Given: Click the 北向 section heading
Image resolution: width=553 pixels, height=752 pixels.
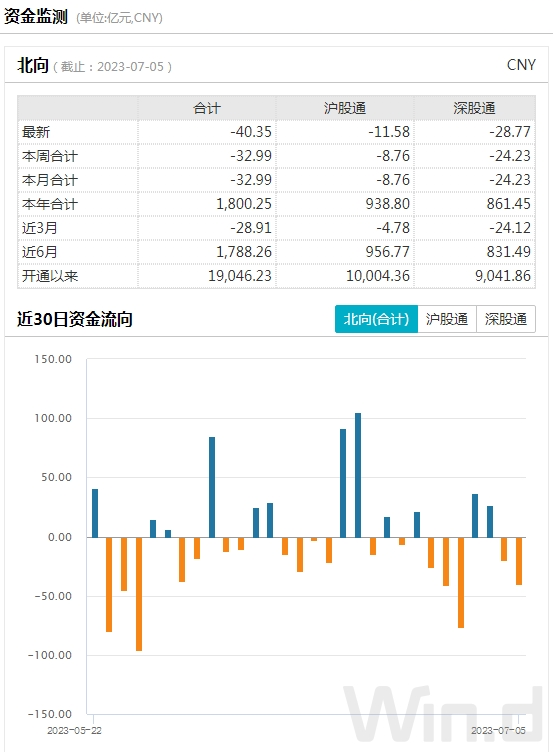Looking at the screenshot, I should [x=33, y=65].
